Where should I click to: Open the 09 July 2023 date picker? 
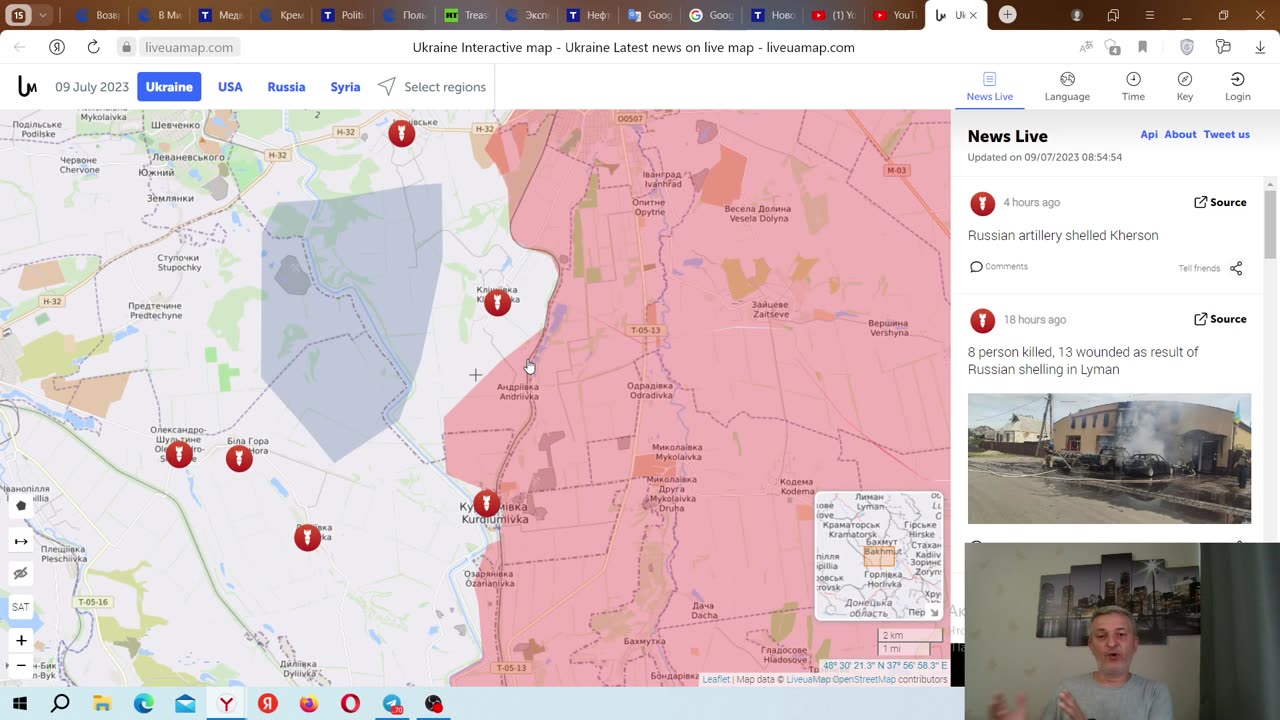(x=92, y=87)
